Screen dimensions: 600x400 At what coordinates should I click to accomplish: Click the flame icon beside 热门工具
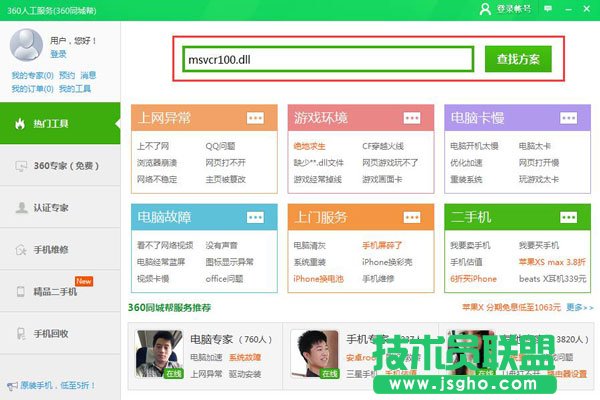20,123
